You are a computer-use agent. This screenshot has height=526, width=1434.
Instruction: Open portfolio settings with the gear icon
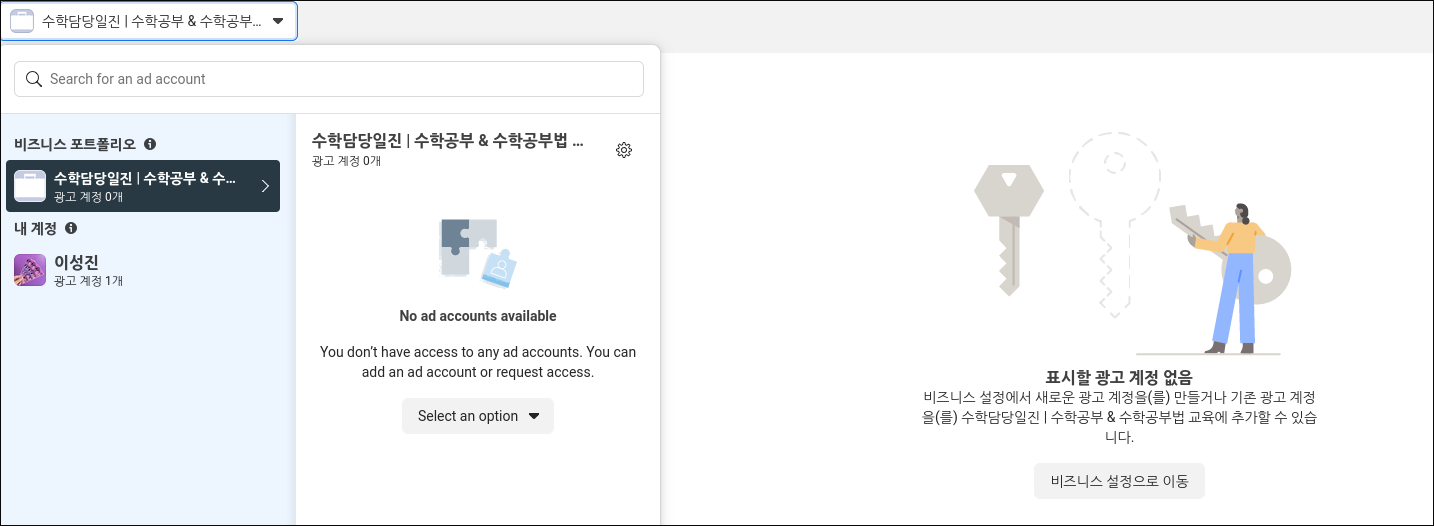pos(624,150)
